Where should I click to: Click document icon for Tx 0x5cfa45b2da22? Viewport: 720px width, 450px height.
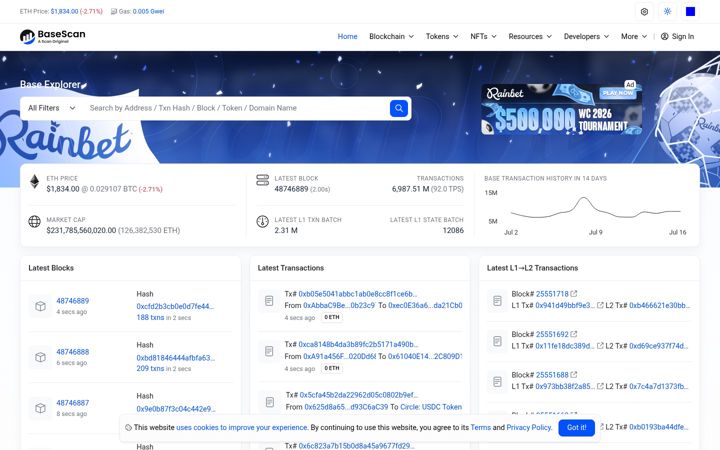(270, 402)
